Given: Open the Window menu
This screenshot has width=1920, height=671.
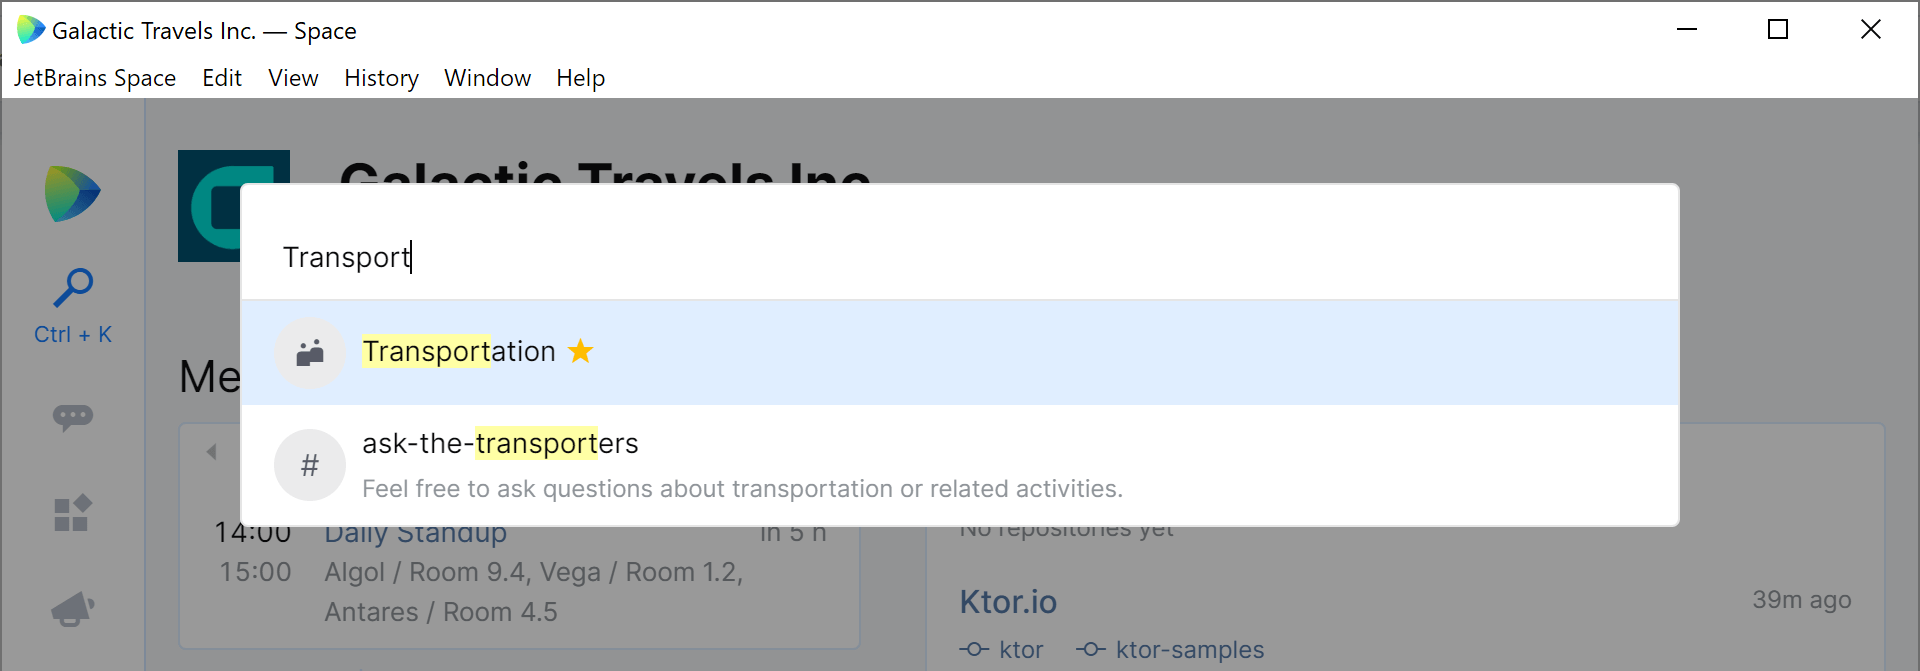Looking at the screenshot, I should click(x=487, y=78).
